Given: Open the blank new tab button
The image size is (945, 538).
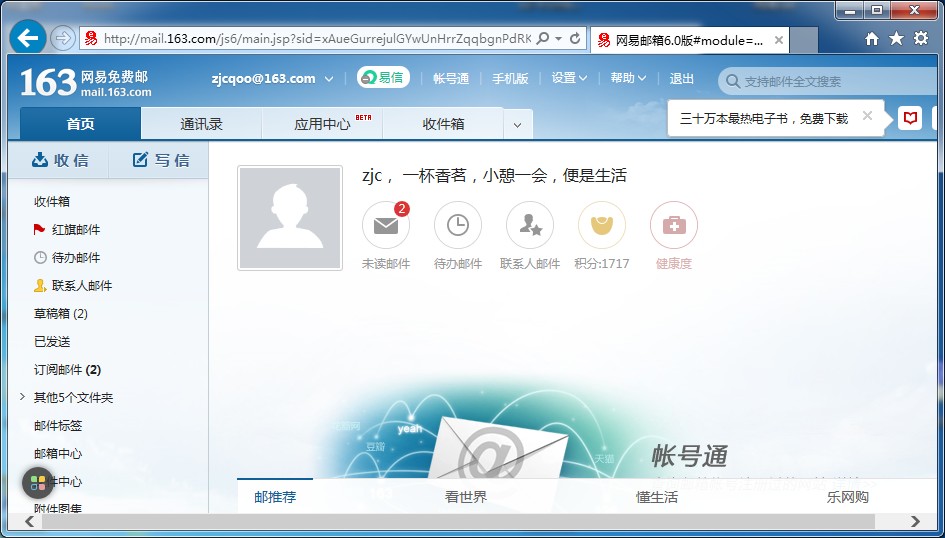Looking at the screenshot, I should [803, 40].
